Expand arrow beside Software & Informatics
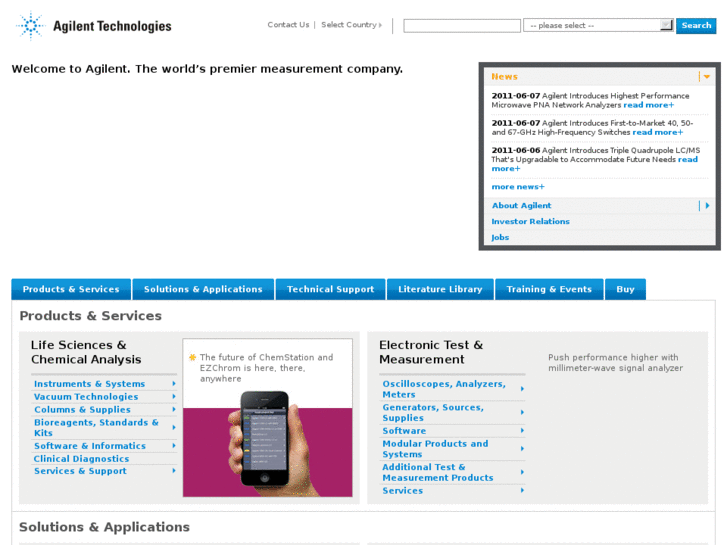Screen dimensions: 727x545 coord(174,446)
